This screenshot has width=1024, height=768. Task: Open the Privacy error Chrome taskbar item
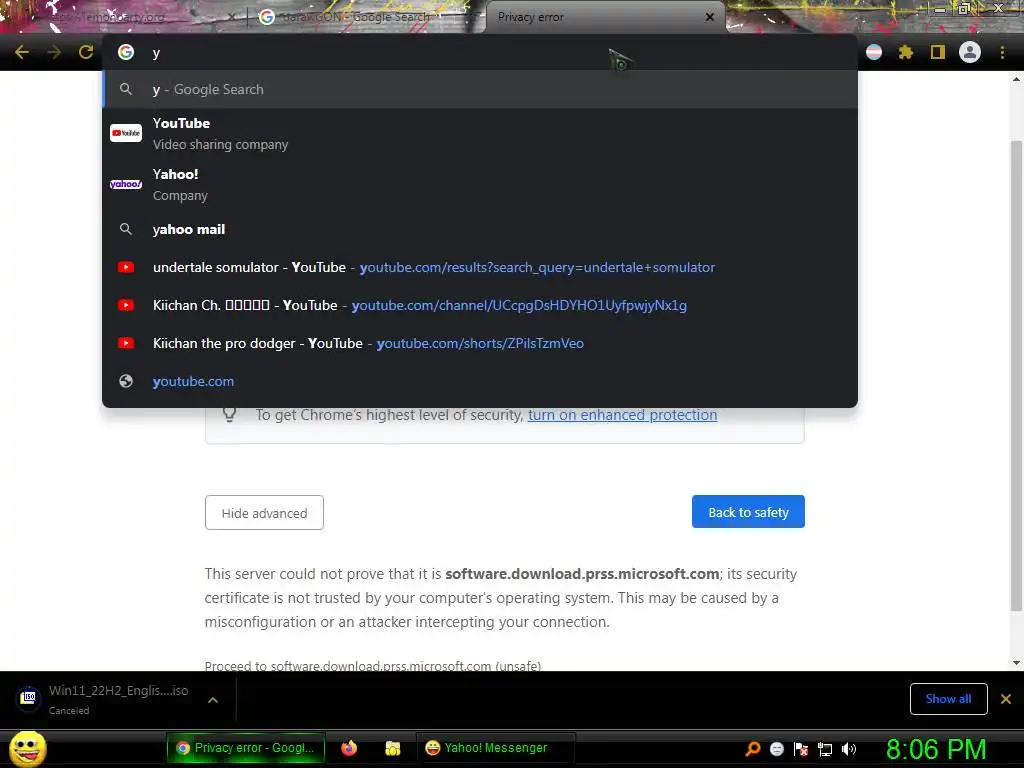click(x=248, y=748)
